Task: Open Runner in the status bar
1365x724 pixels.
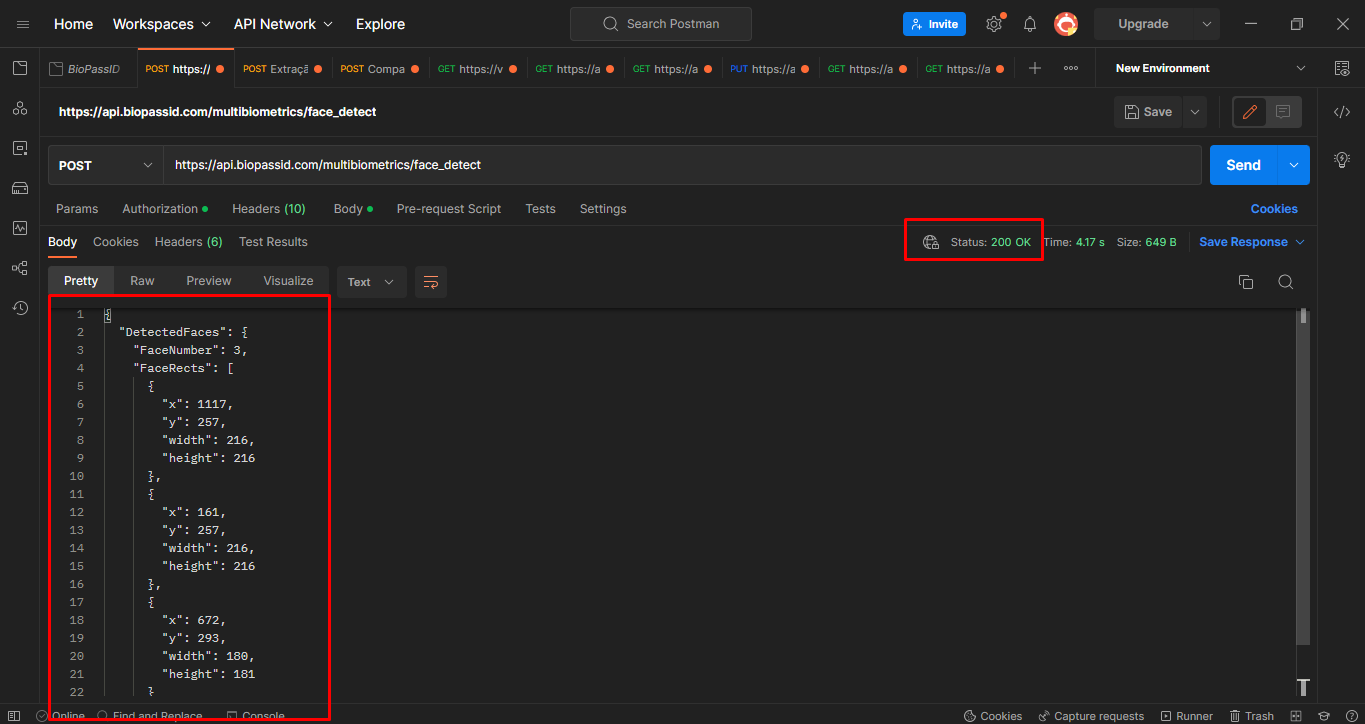Action: pos(1187,716)
